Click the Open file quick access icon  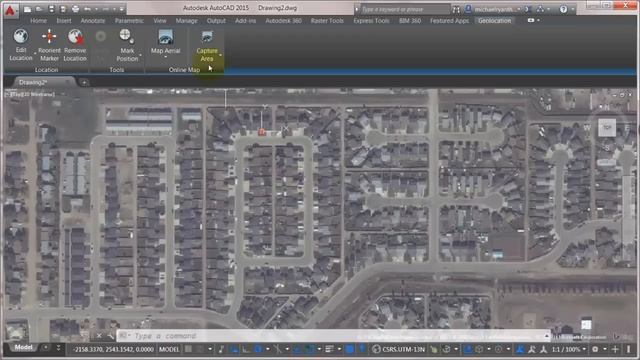(x=40, y=9)
